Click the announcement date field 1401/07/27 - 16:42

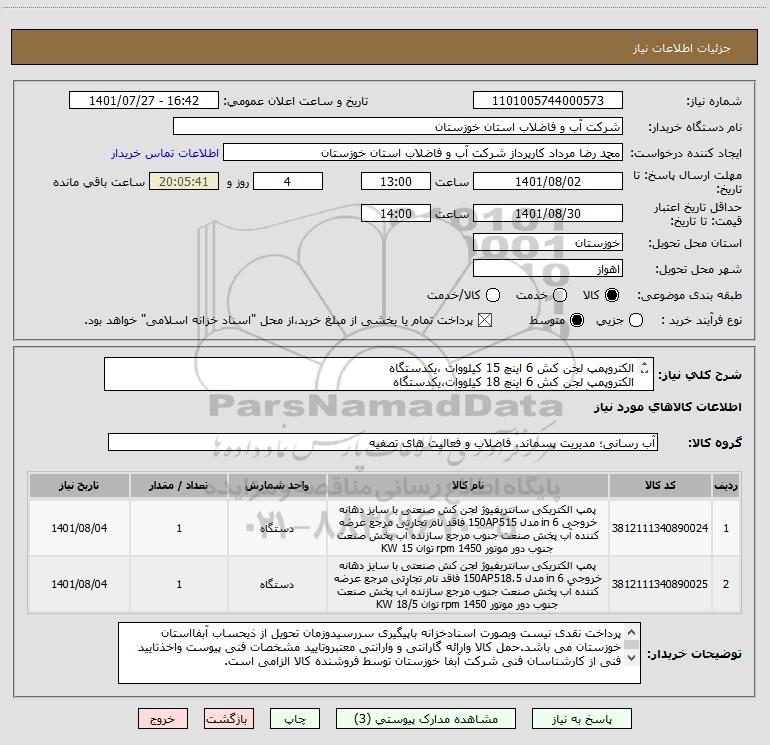pyautogui.click(x=144, y=100)
